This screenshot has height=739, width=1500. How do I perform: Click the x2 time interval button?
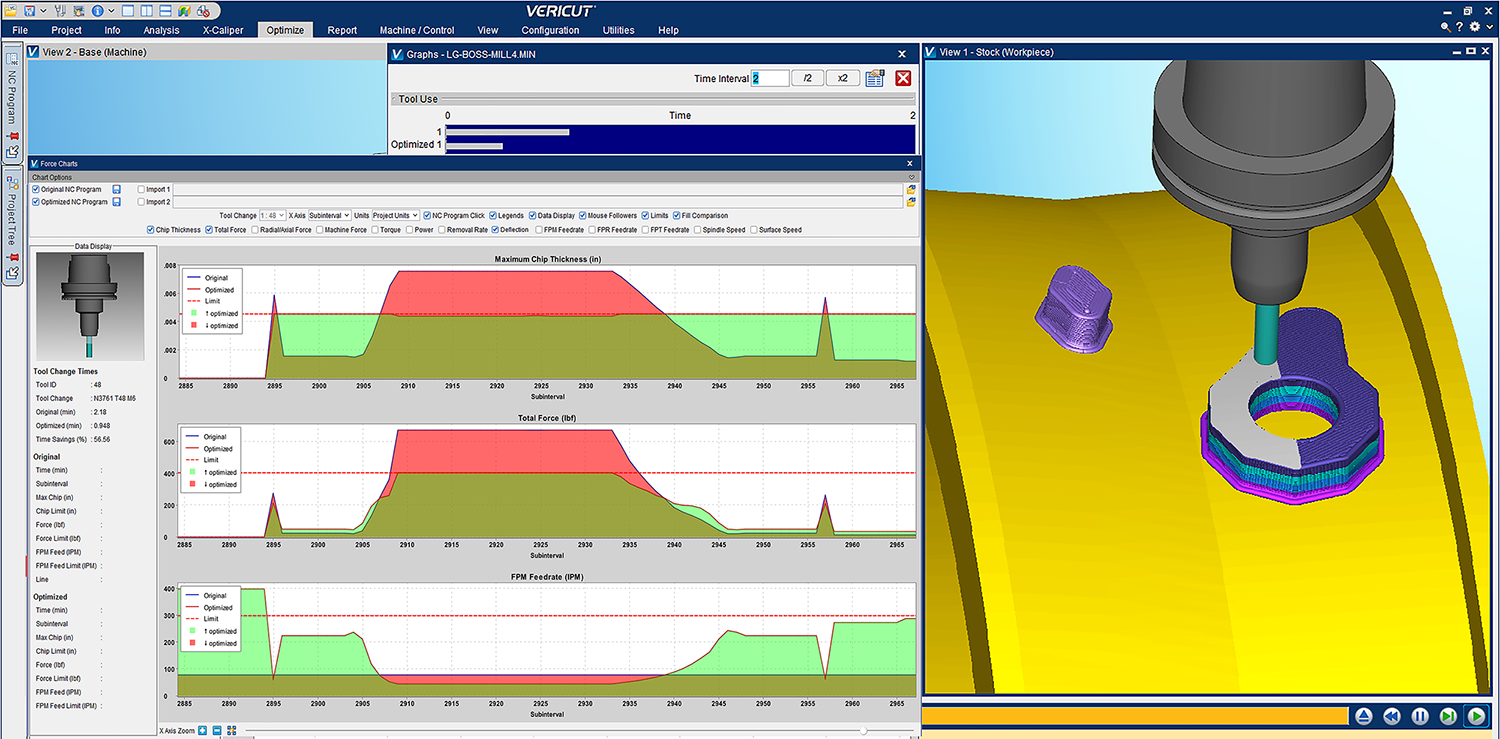[842, 78]
